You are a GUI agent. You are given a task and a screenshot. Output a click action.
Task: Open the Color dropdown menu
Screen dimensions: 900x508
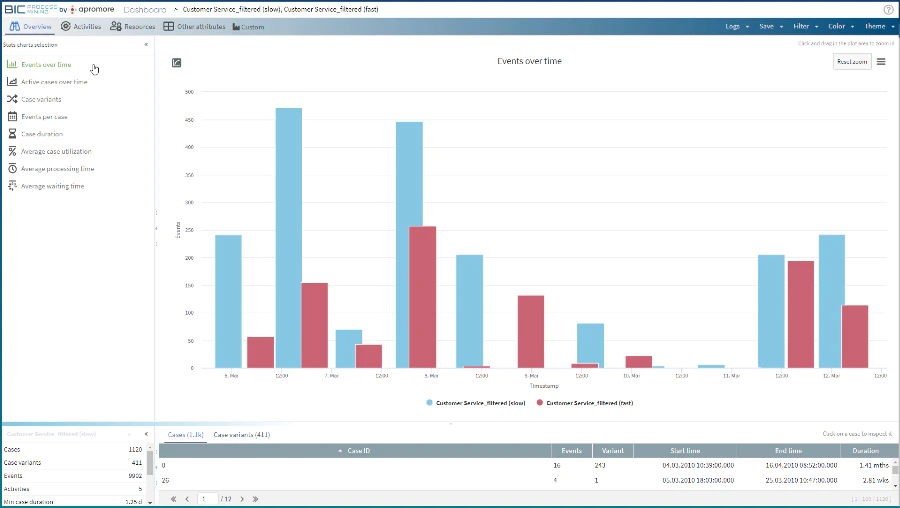[841, 26]
